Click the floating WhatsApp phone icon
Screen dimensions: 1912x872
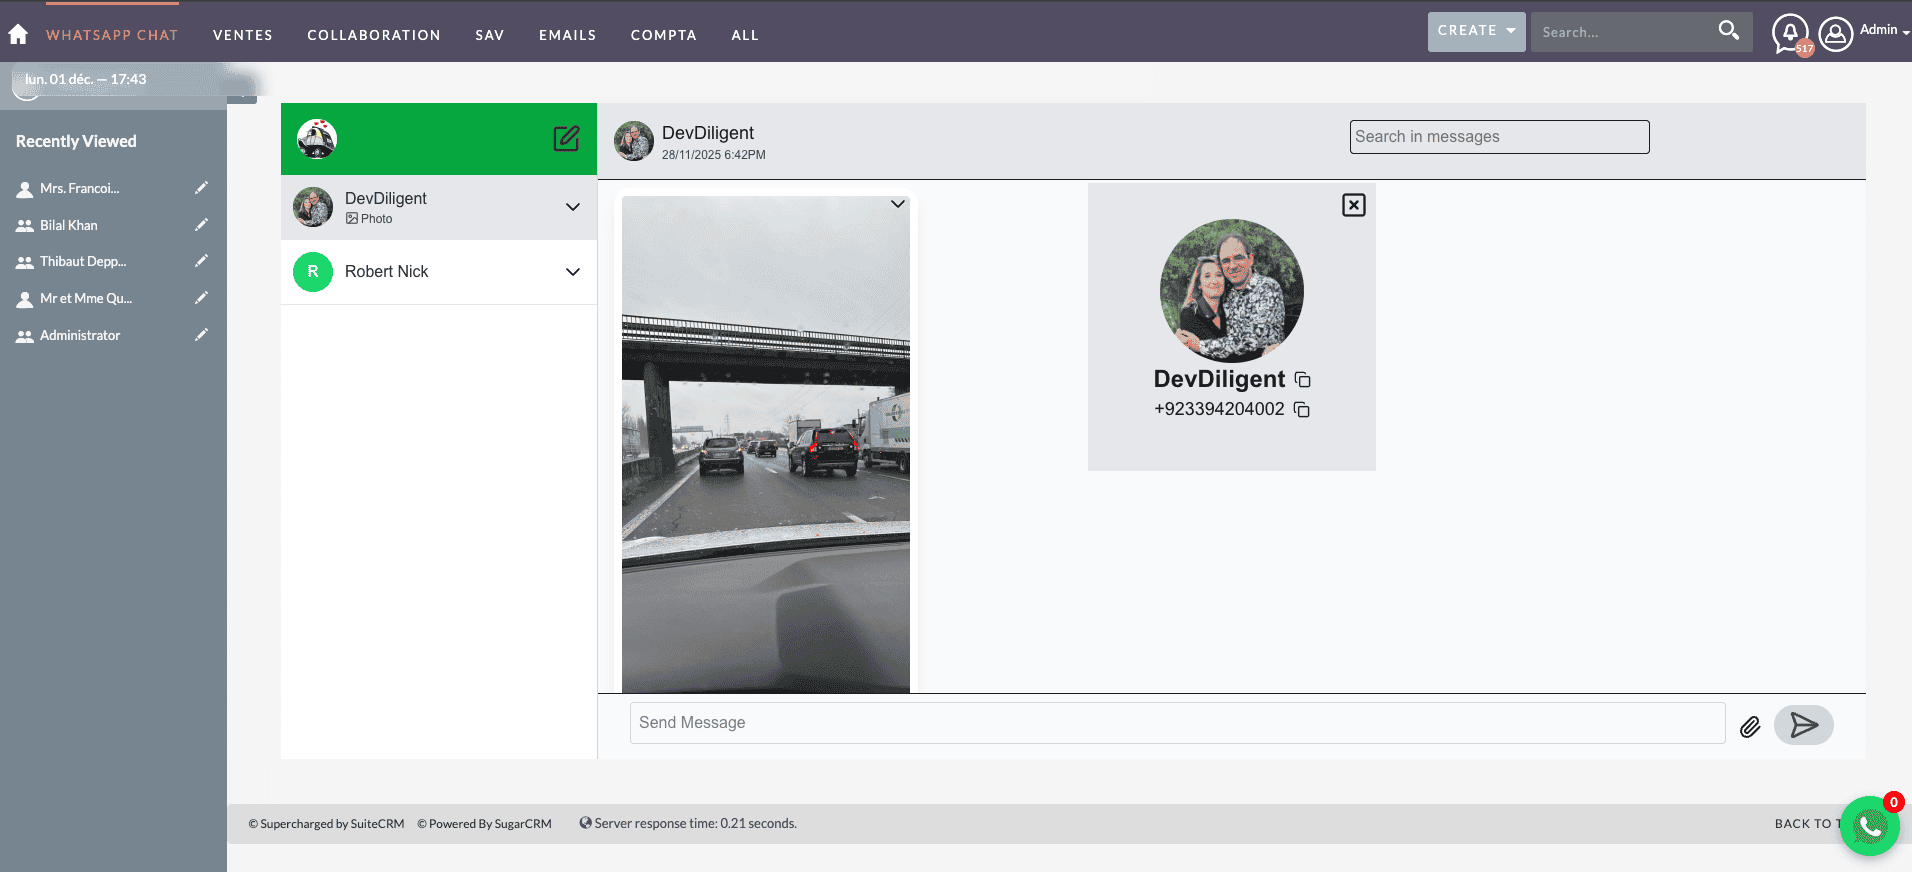pyautogui.click(x=1868, y=826)
